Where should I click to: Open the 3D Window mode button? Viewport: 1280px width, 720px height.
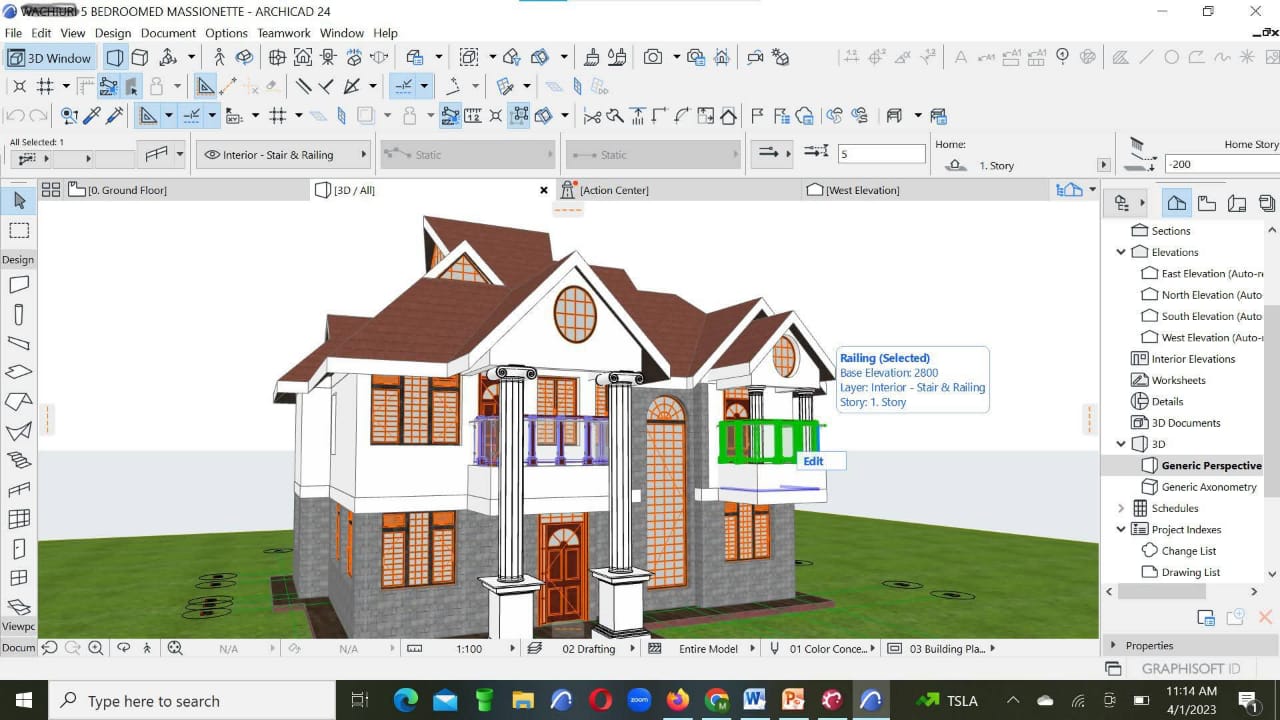pos(48,57)
